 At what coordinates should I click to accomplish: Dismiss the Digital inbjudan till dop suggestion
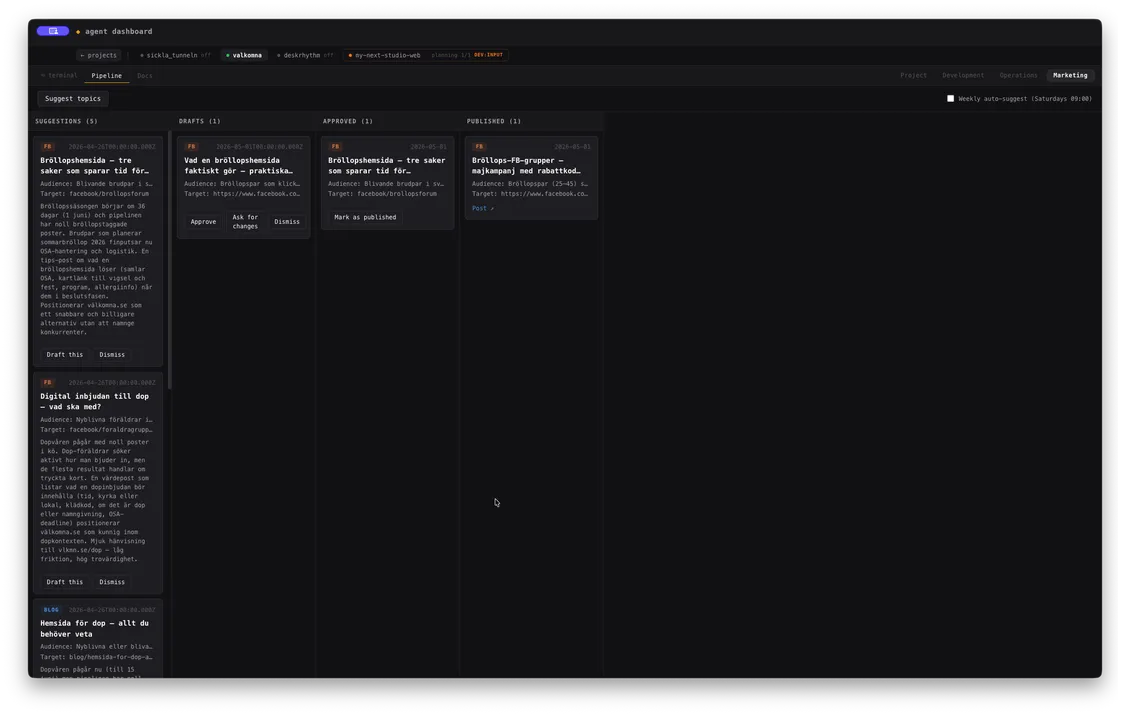click(112, 582)
